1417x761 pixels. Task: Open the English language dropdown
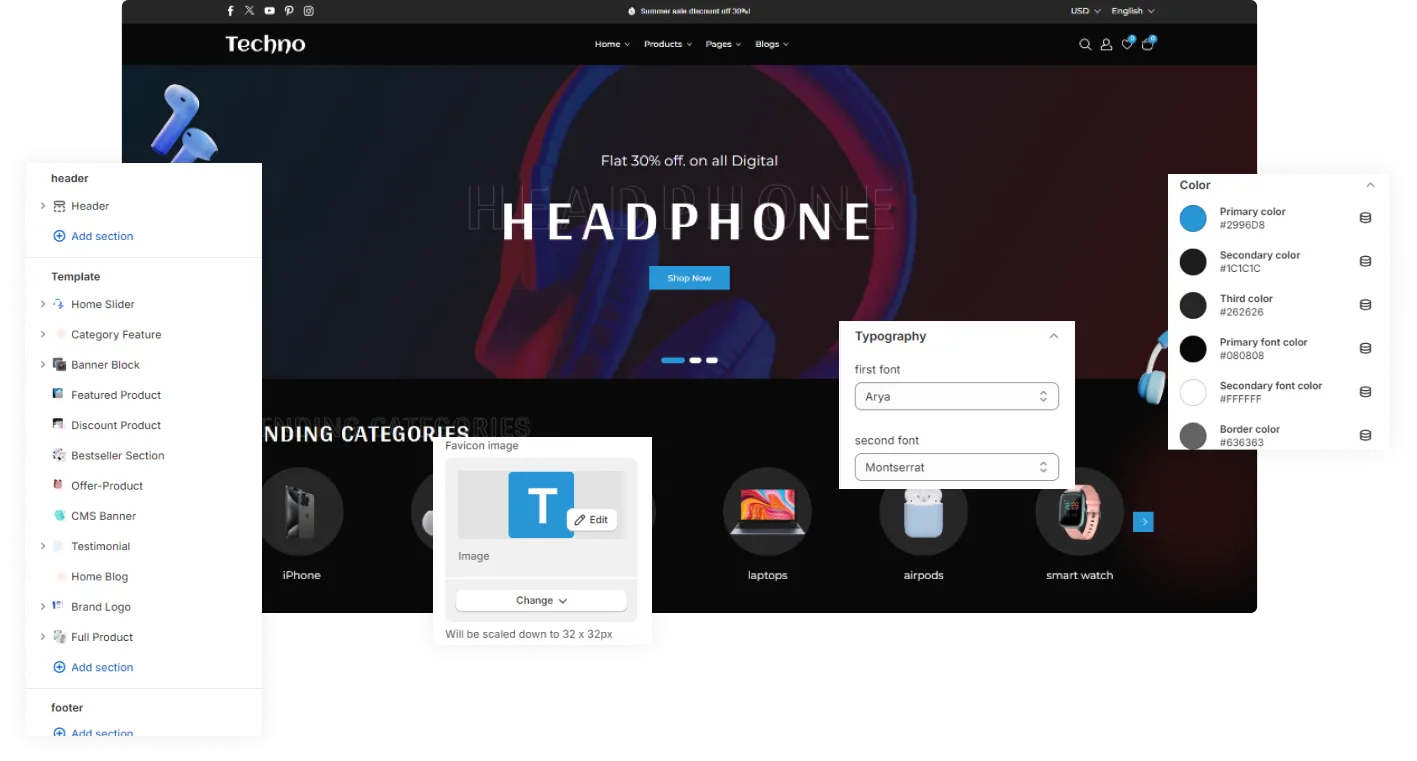tap(1133, 11)
